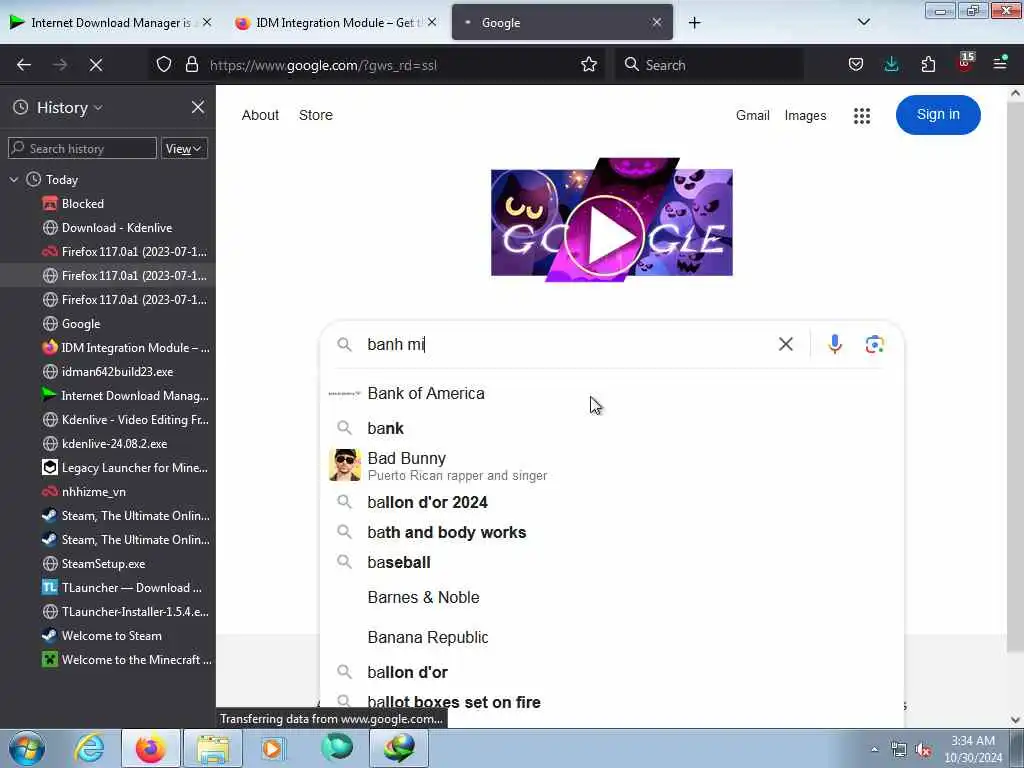Open About link

[x=260, y=115]
